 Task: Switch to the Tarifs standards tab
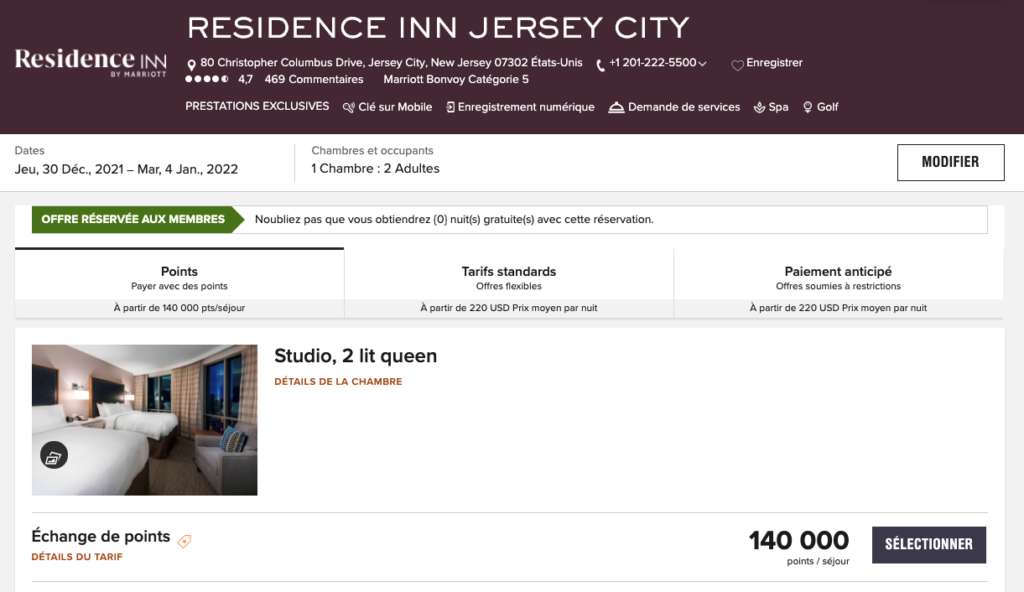point(508,278)
